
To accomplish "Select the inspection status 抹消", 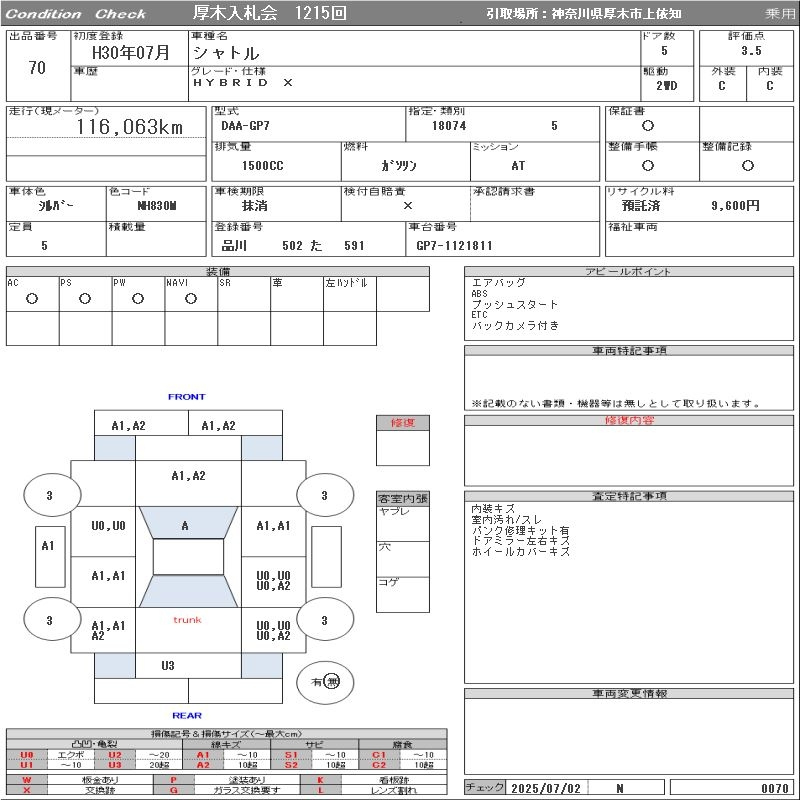I will click(255, 206).
